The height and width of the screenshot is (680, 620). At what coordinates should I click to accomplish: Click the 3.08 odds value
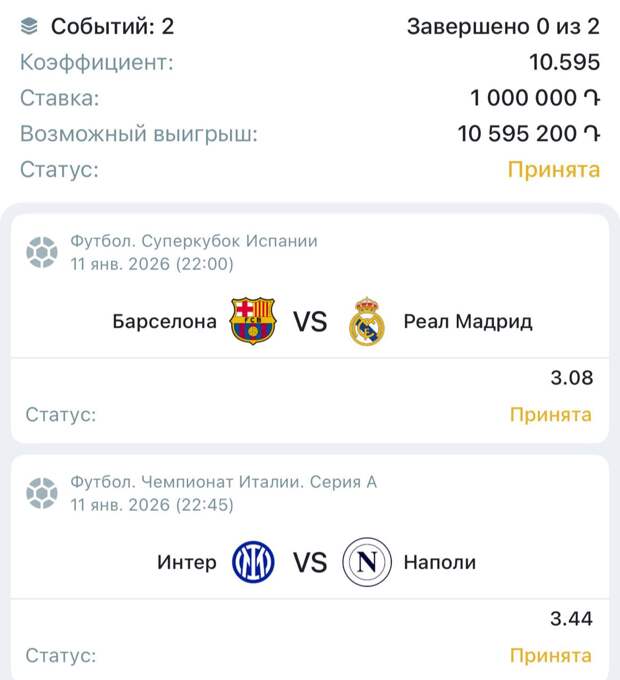[571, 378]
